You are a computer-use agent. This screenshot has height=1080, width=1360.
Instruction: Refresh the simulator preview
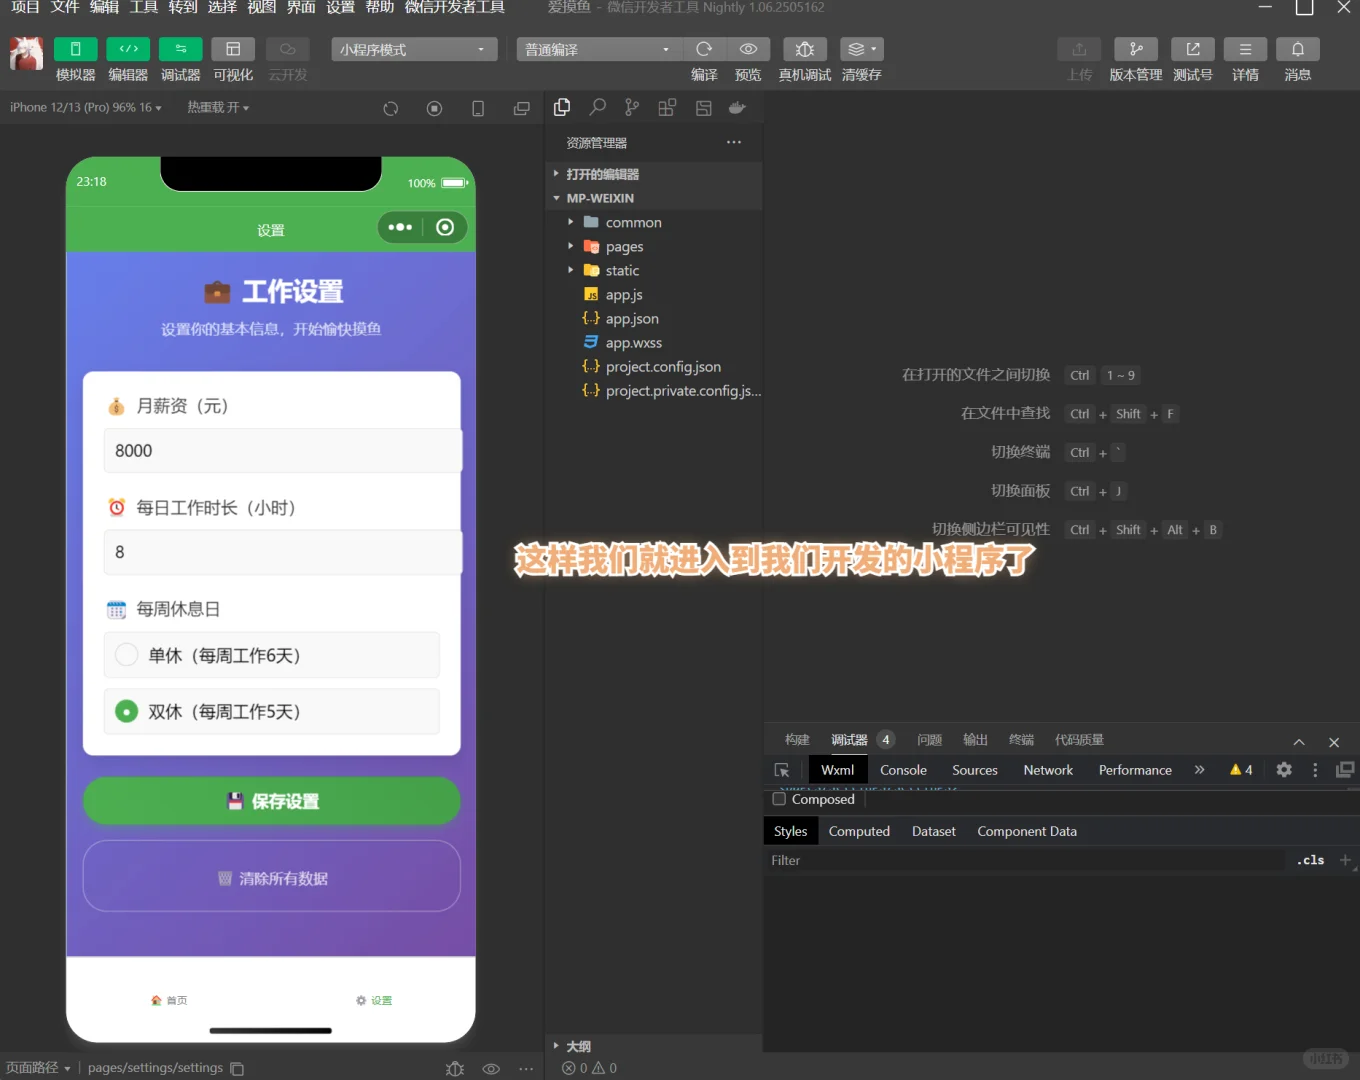(390, 108)
